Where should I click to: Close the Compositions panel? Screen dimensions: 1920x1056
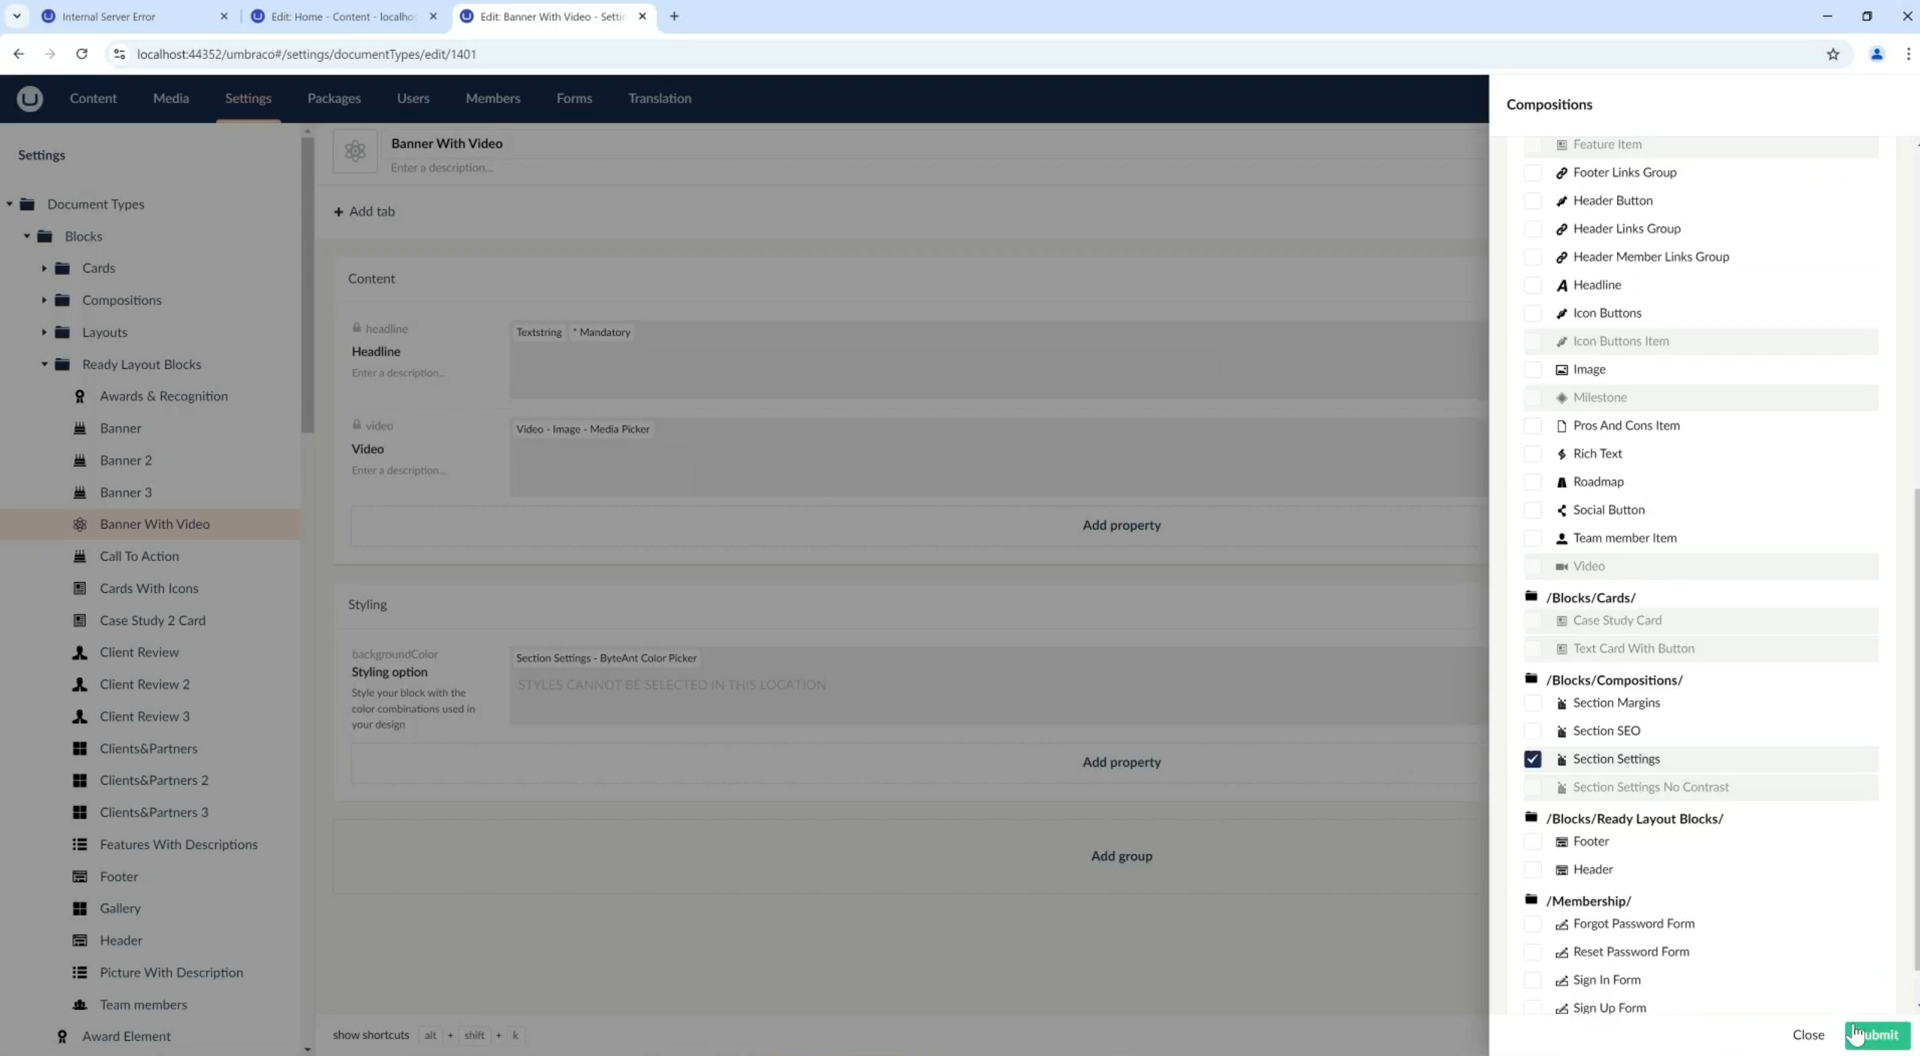pyautogui.click(x=1808, y=1035)
